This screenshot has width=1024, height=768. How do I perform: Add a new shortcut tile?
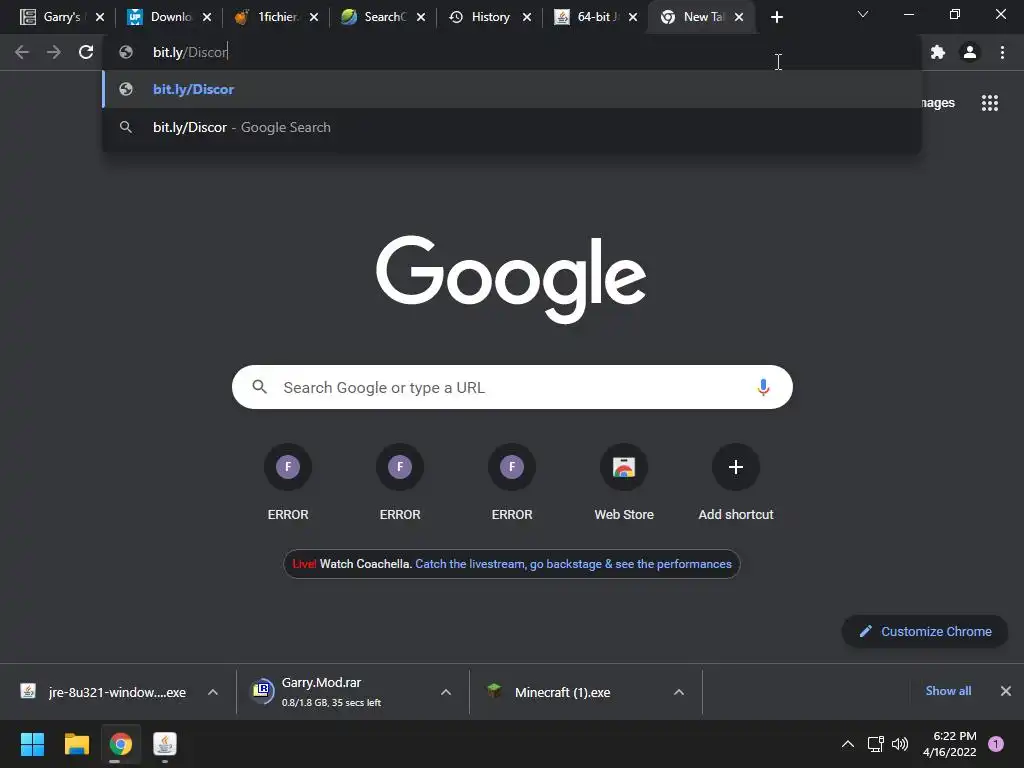(736, 483)
